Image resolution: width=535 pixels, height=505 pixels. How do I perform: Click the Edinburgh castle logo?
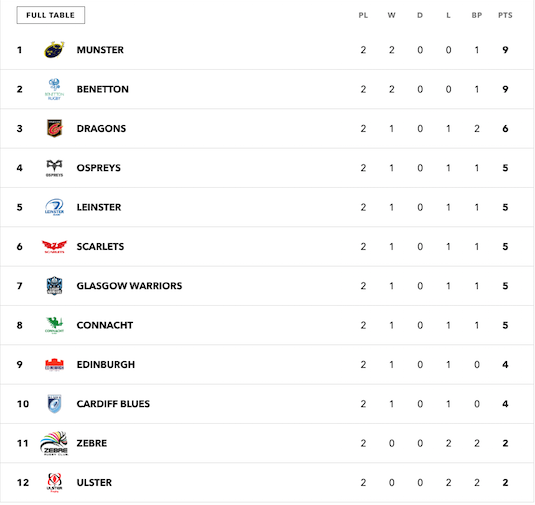54,364
